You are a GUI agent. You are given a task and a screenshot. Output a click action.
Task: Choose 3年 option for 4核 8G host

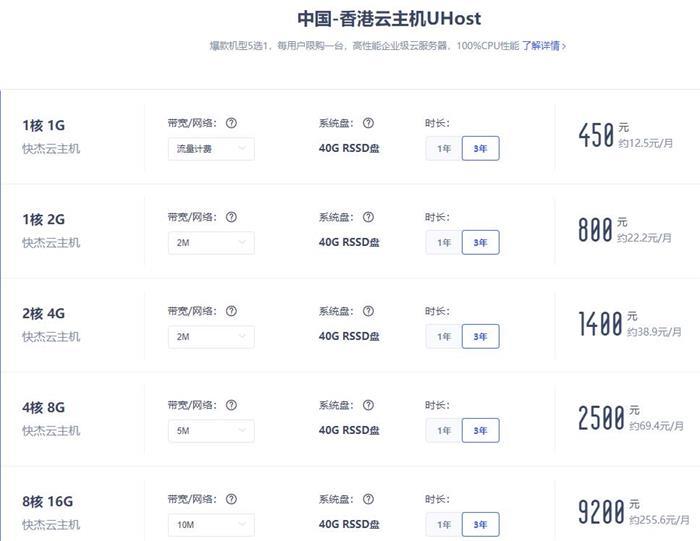pos(480,431)
